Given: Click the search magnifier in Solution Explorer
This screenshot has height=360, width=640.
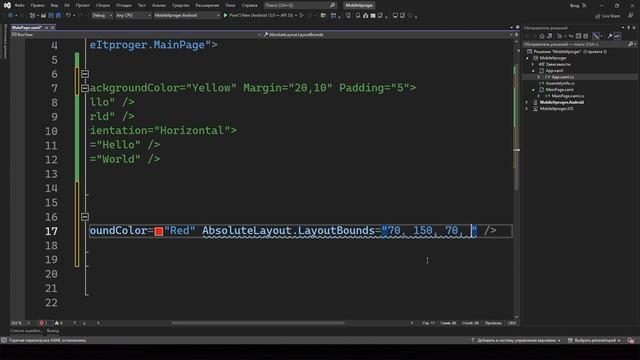Looking at the screenshot, I should click(631, 44).
